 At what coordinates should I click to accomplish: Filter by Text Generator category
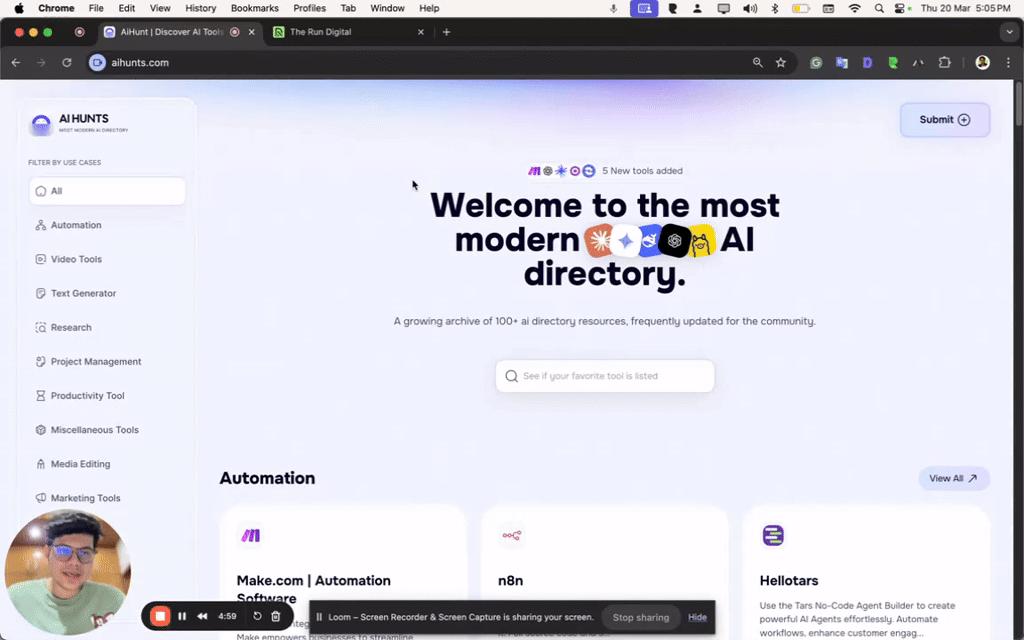click(x=76, y=293)
